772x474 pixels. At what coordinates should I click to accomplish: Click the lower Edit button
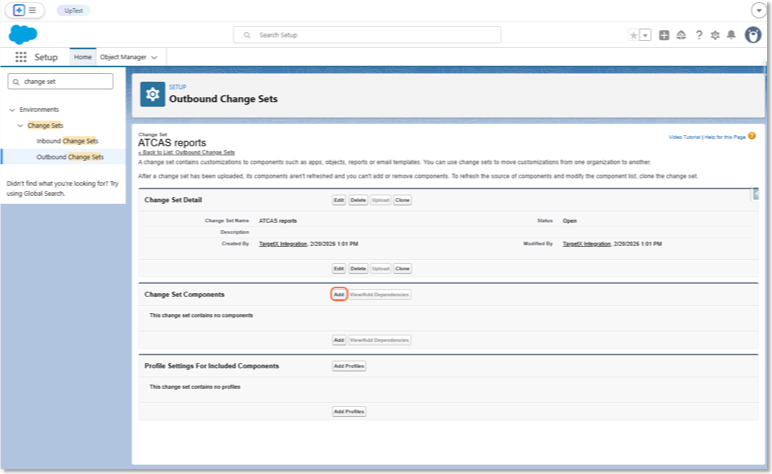pyautogui.click(x=339, y=269)
